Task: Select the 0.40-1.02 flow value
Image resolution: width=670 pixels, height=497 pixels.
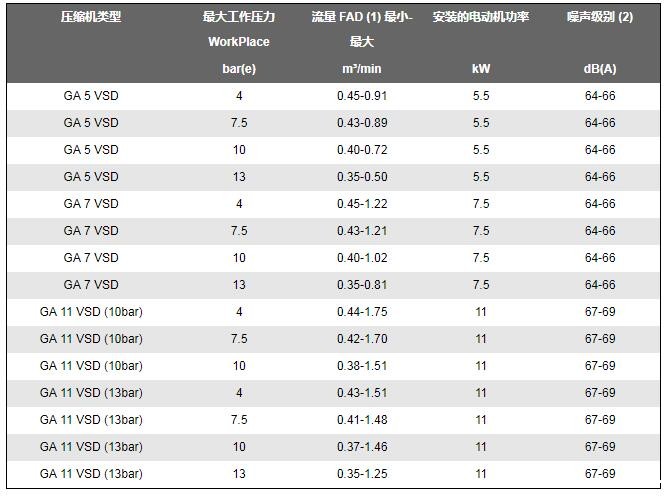Action: [x=361, y=258]
